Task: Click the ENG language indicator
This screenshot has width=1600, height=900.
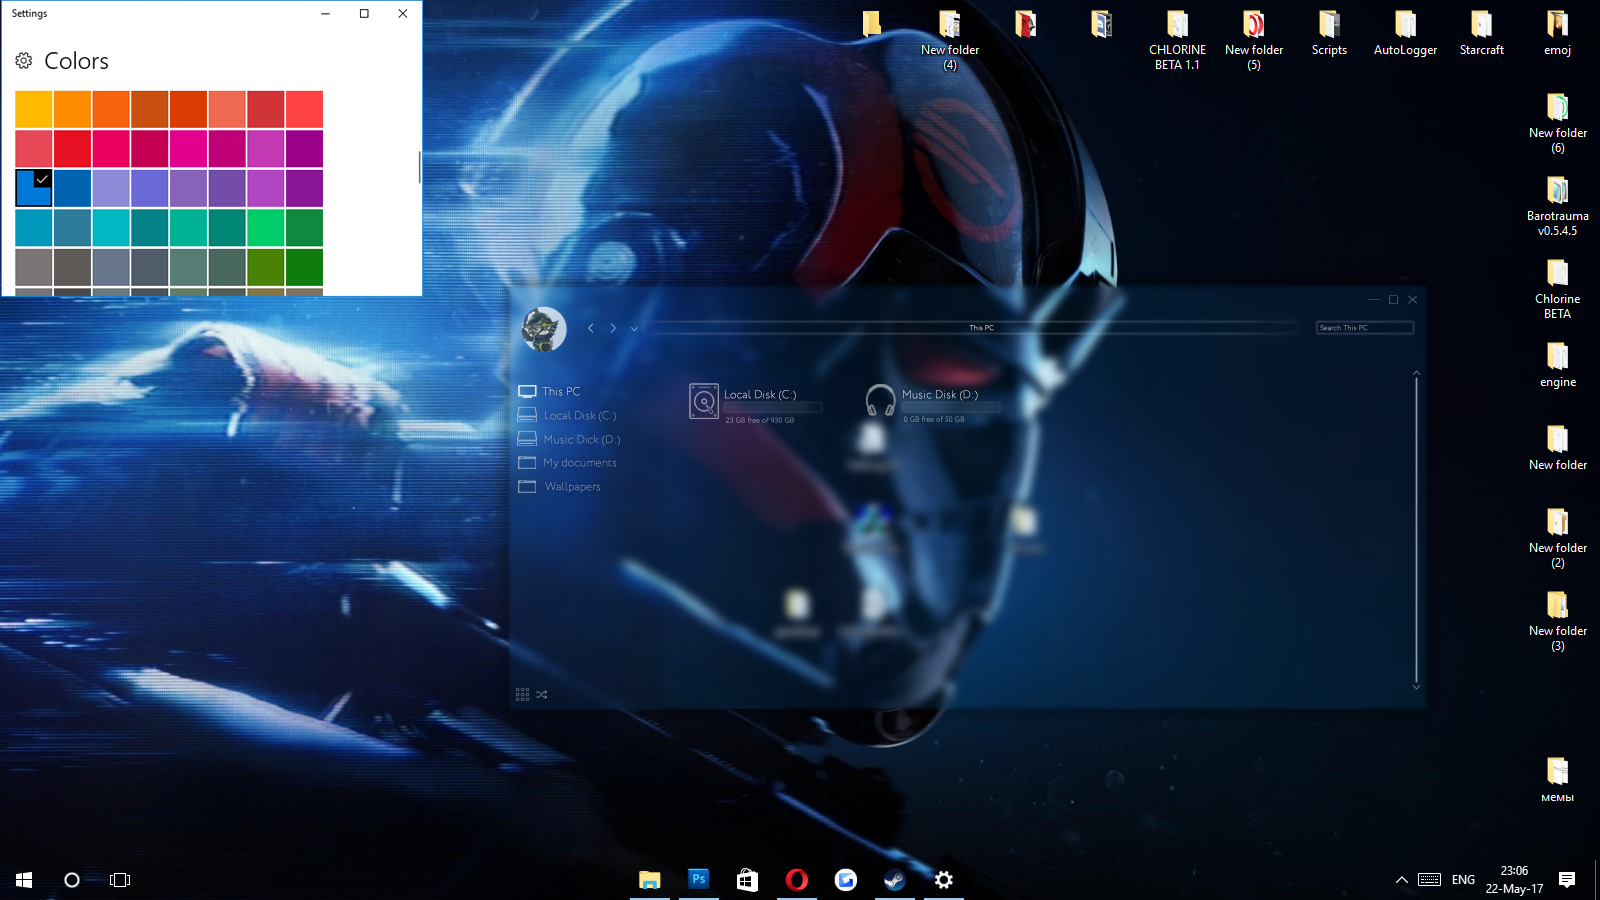Action: (x=1463, y=879)
